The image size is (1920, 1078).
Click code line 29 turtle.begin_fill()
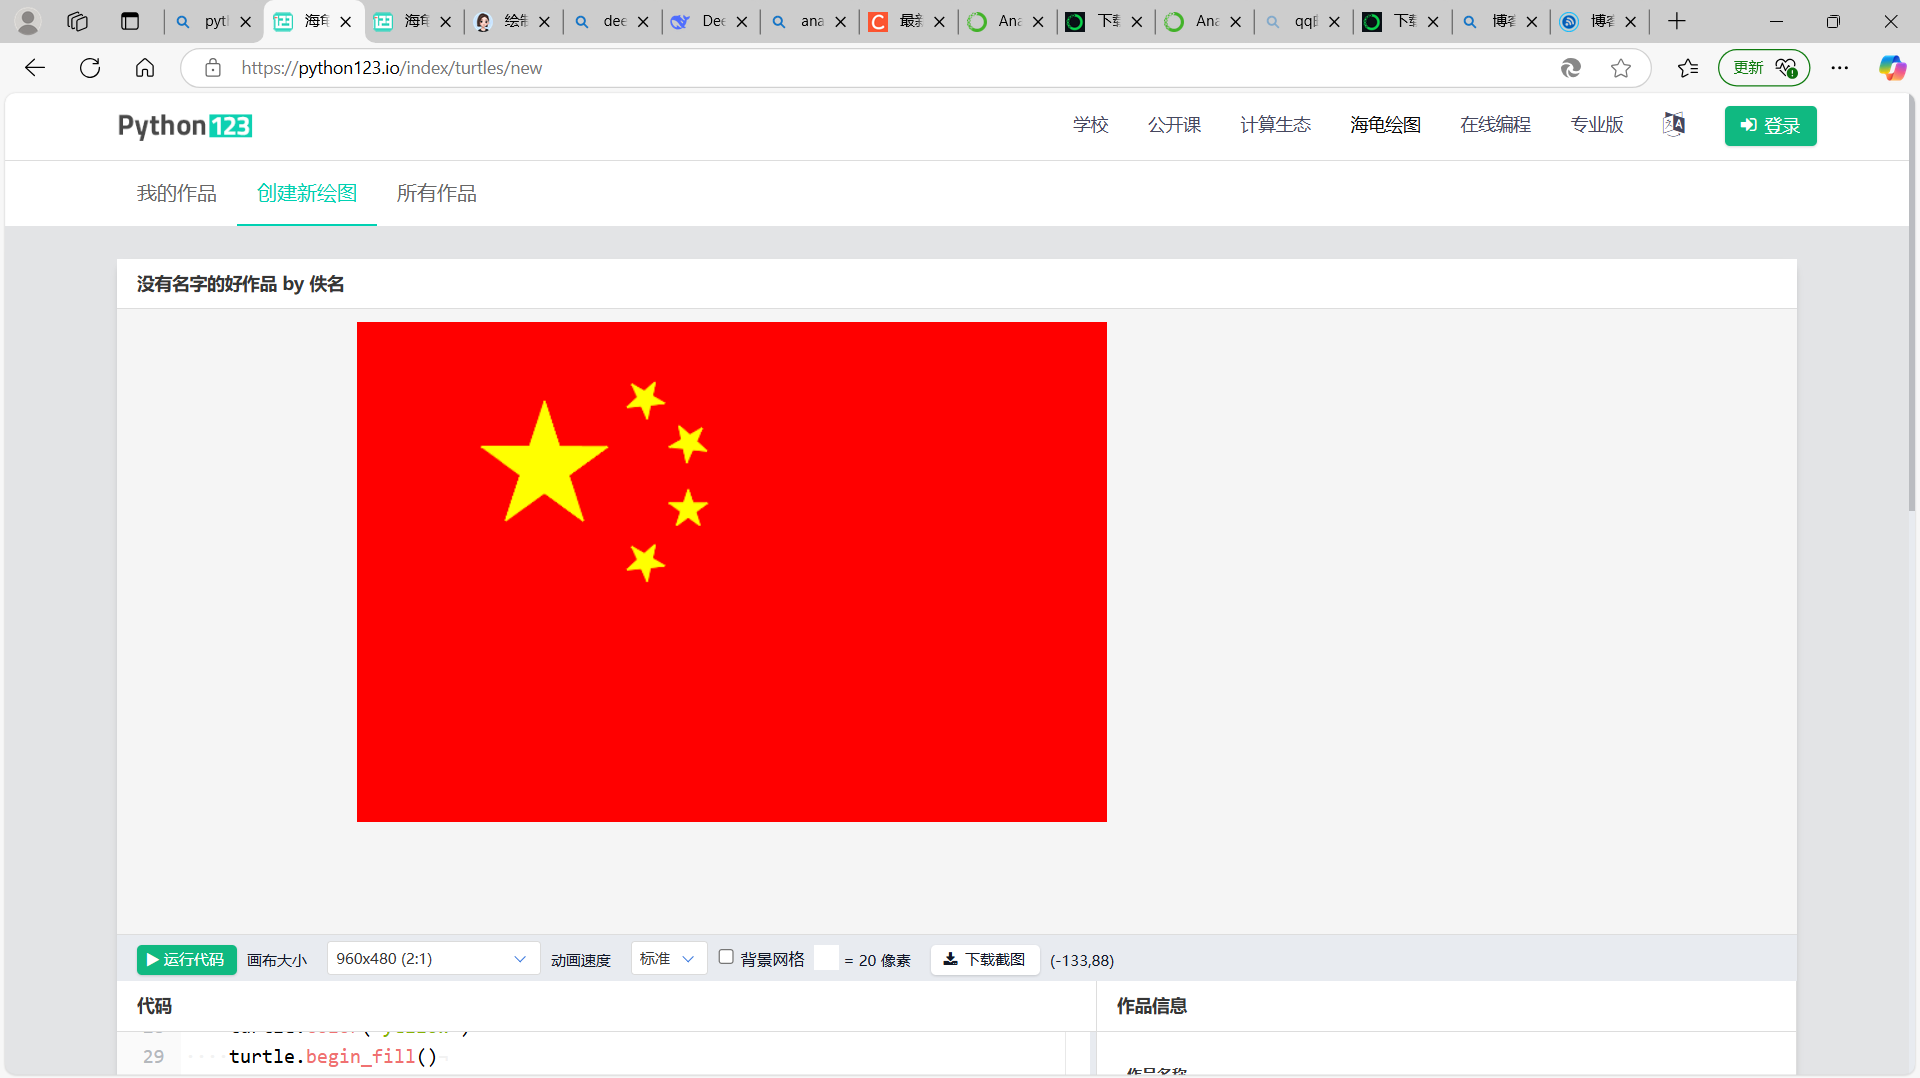(333, 1057)
